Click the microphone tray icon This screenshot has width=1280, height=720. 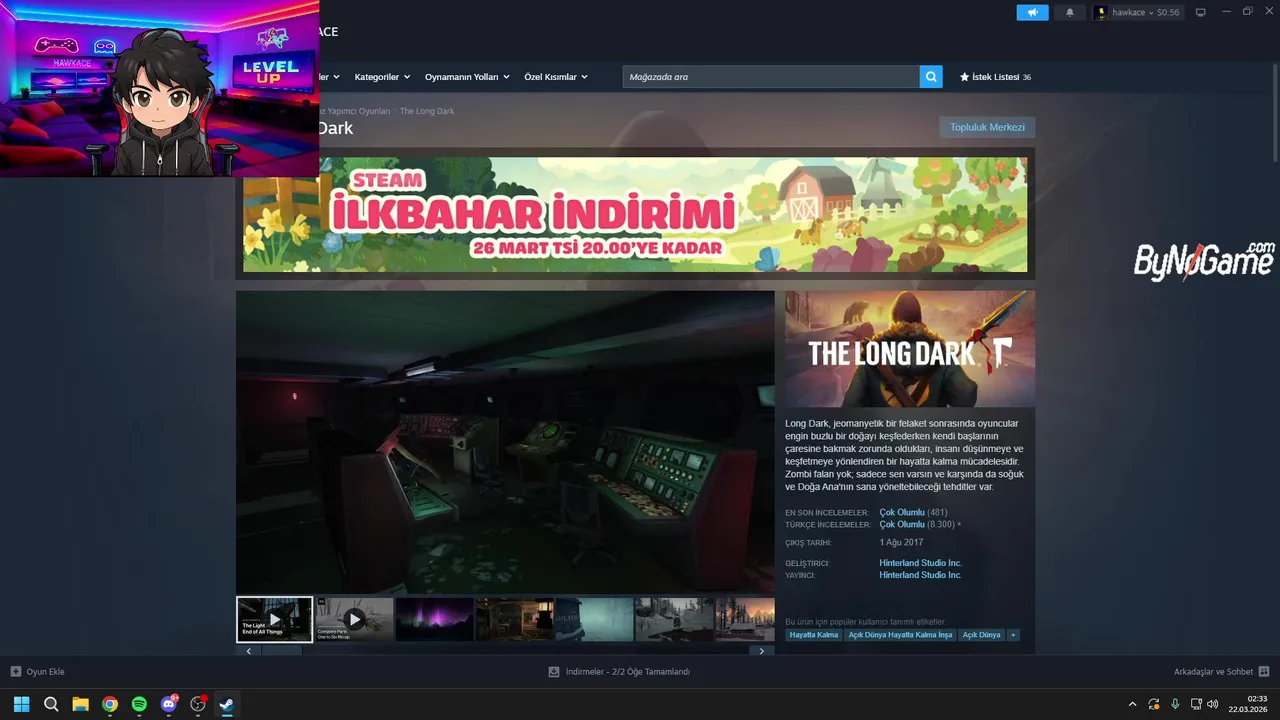tap(1175, 704)
